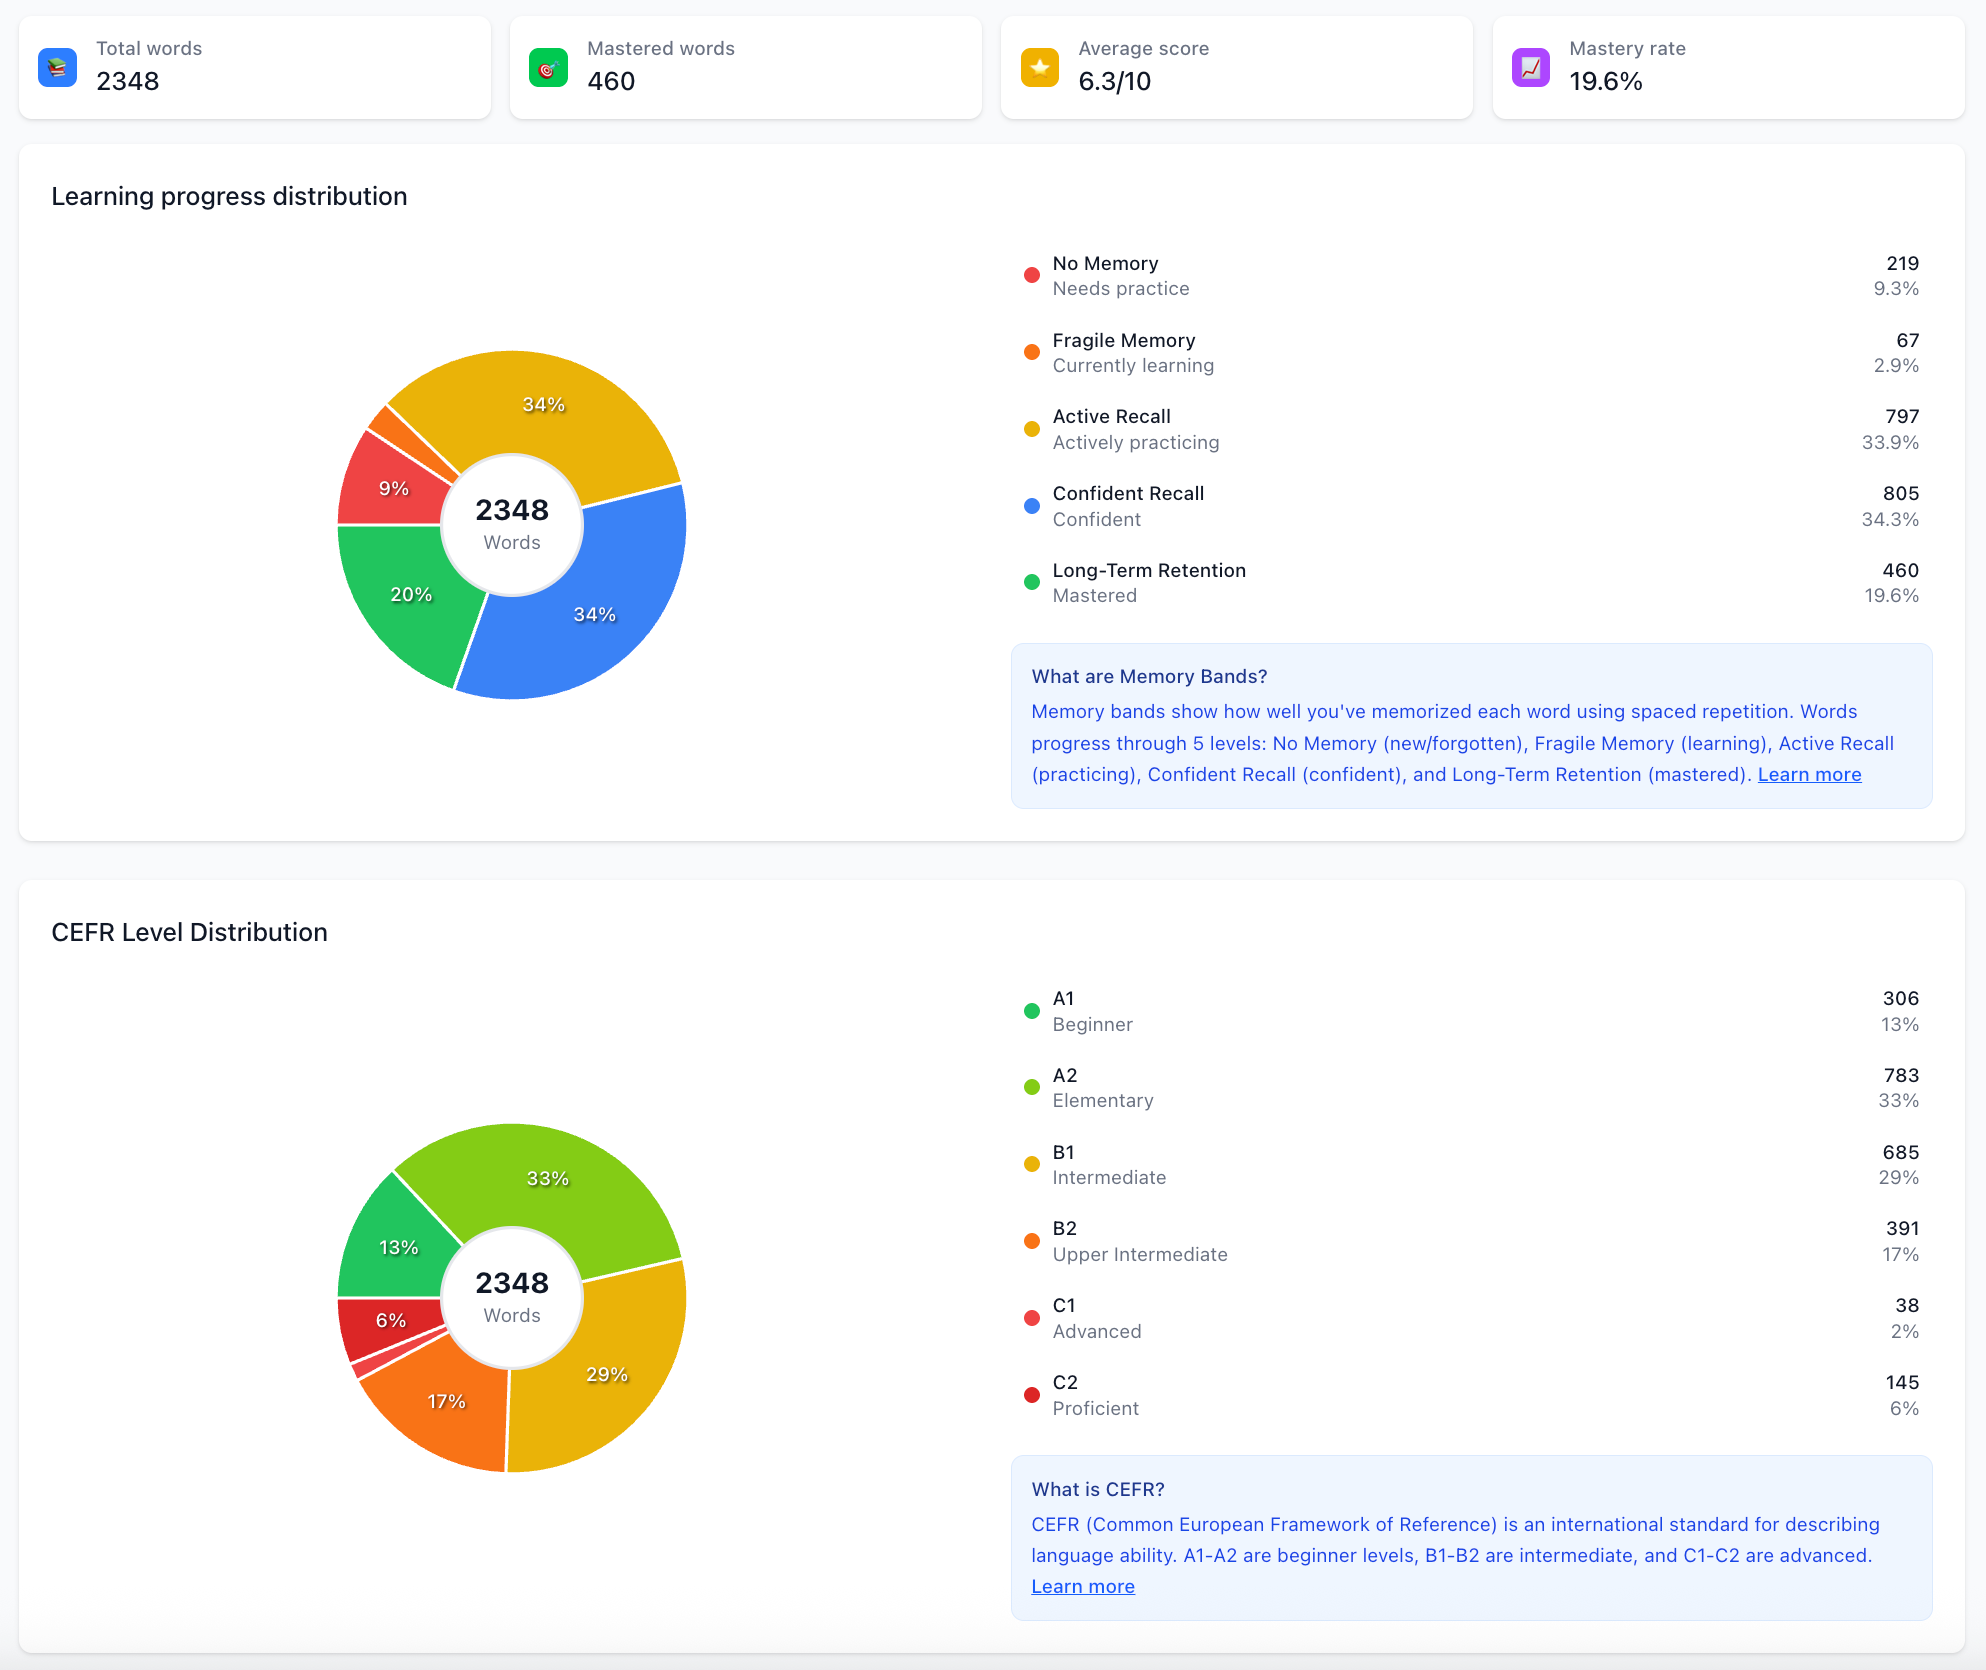The height and width of the screenshot is (1670, 1986).
Task: Click the orange B2 legend dot
Action: [x=1031, y=1241]
